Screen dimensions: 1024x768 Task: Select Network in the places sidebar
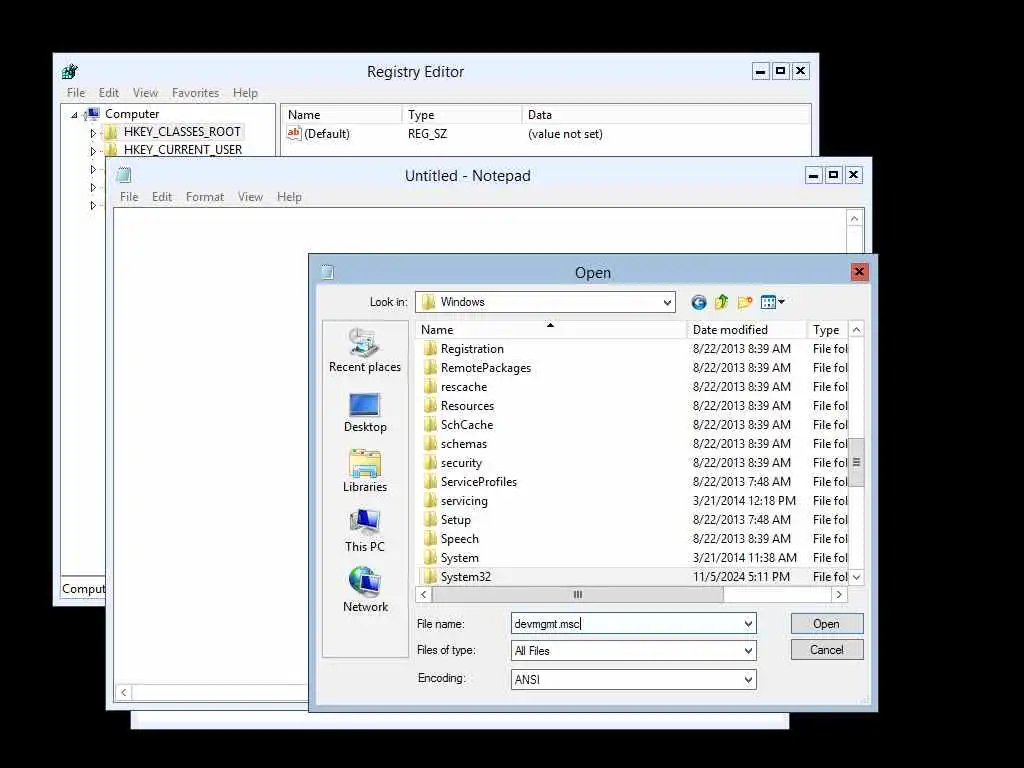365,590
